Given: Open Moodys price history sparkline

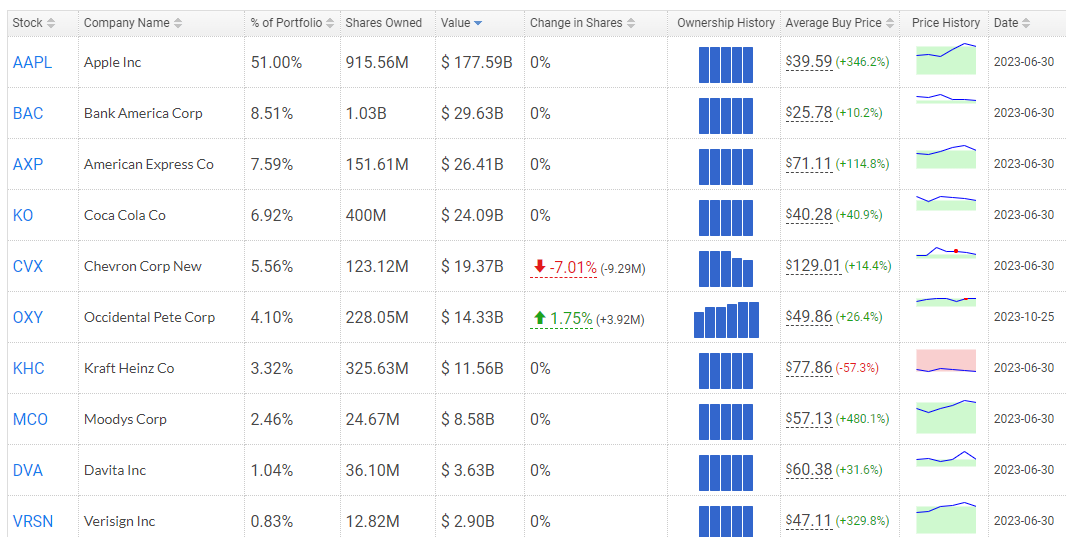Looking at the screenshot, I should [946, 416].
